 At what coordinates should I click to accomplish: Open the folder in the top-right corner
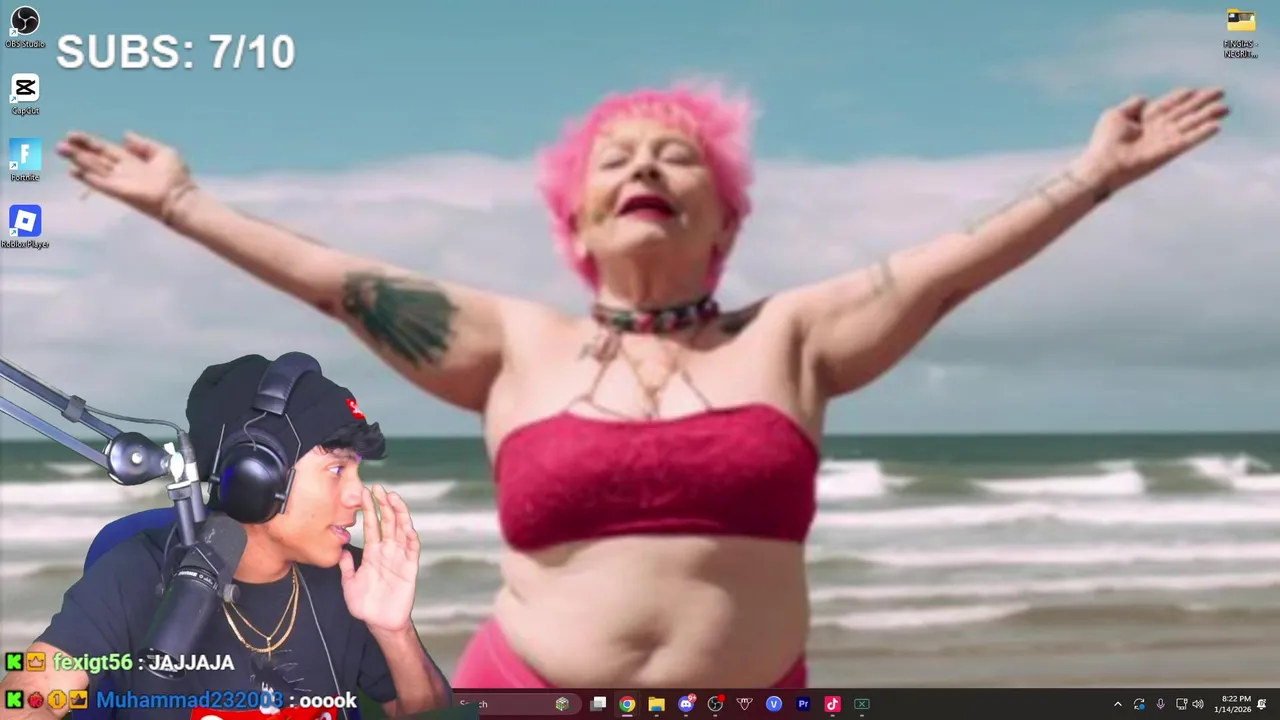[x=1241, y=33]
